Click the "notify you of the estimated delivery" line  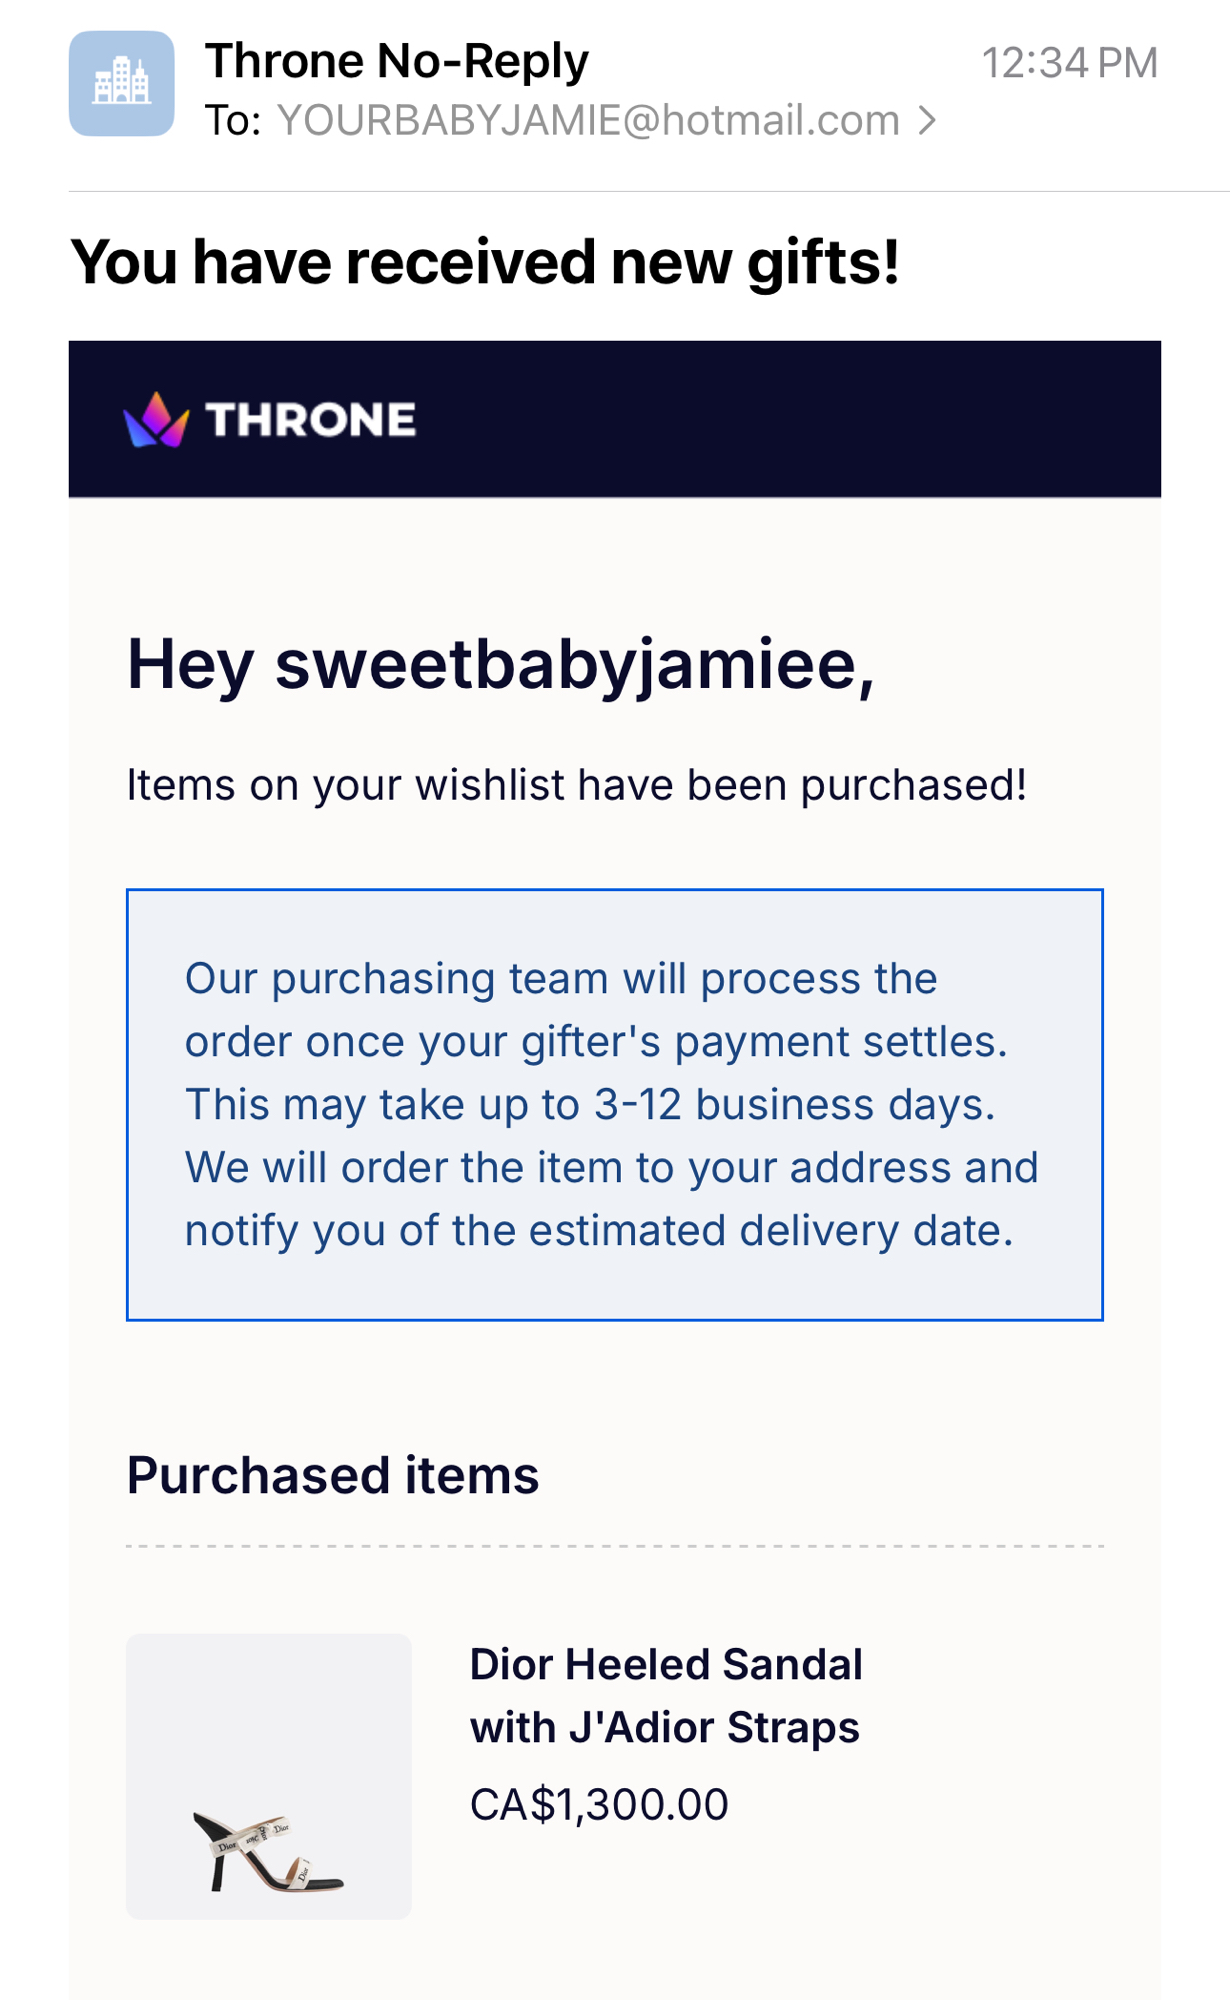pos(599,1231)
